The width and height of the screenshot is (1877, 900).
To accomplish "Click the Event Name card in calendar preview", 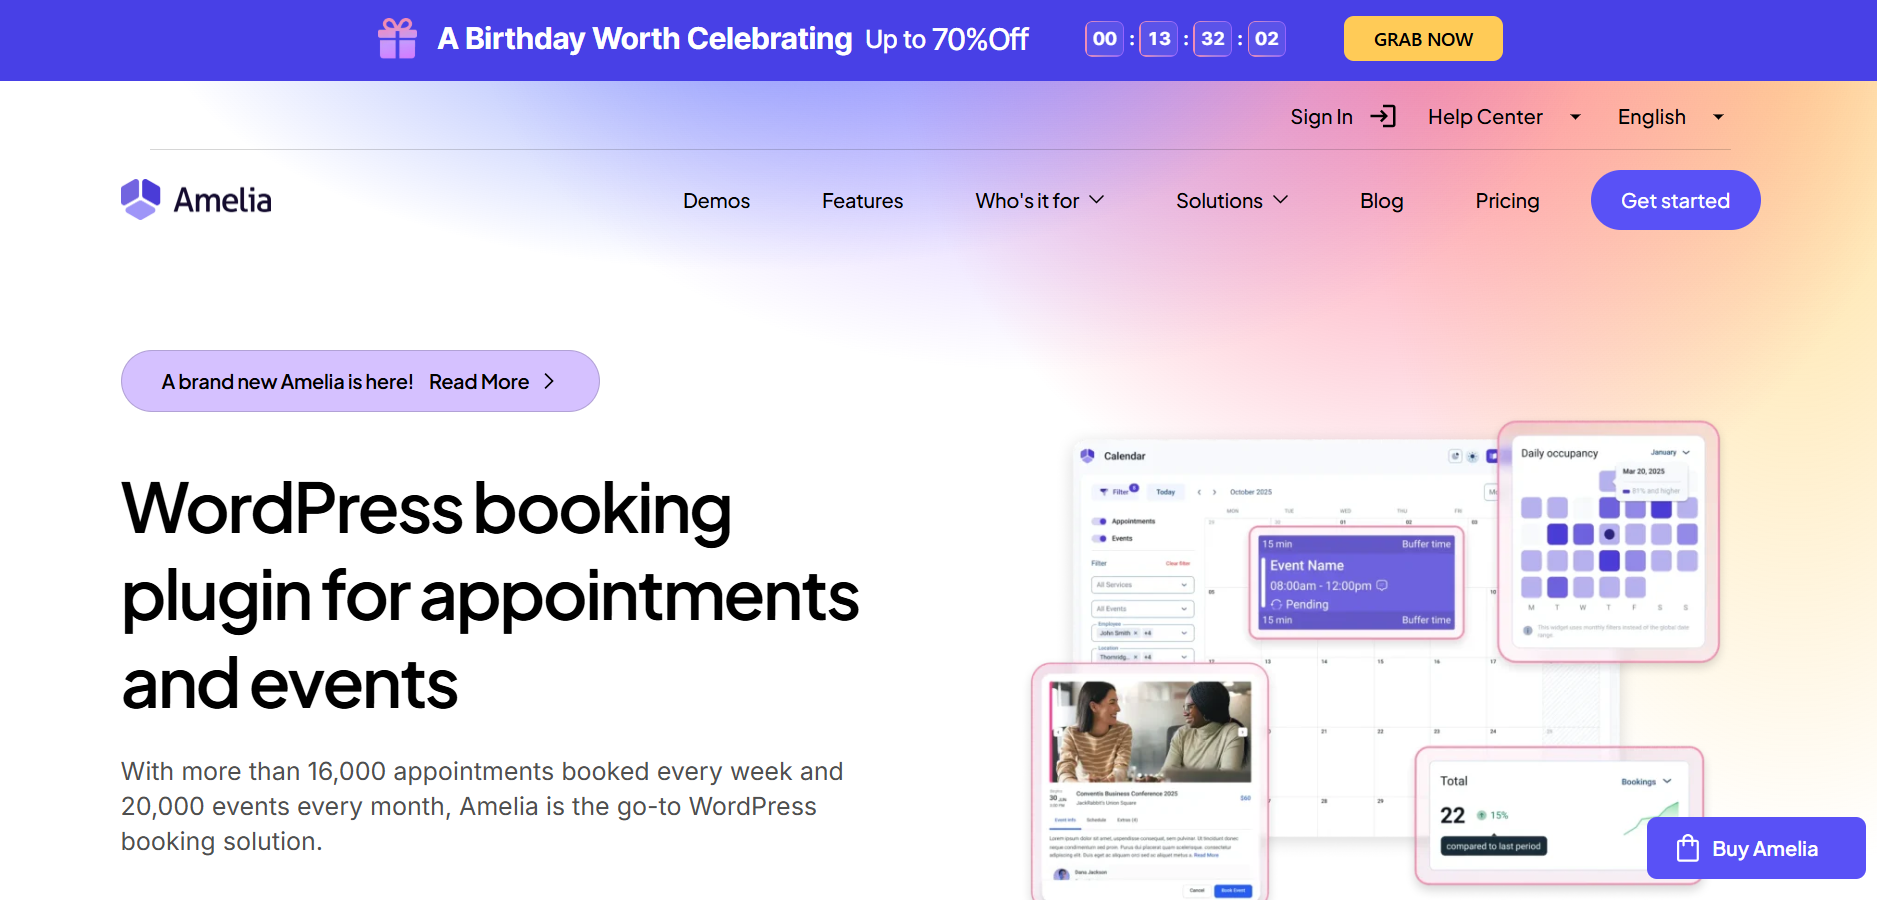I will coord(1358,583).
